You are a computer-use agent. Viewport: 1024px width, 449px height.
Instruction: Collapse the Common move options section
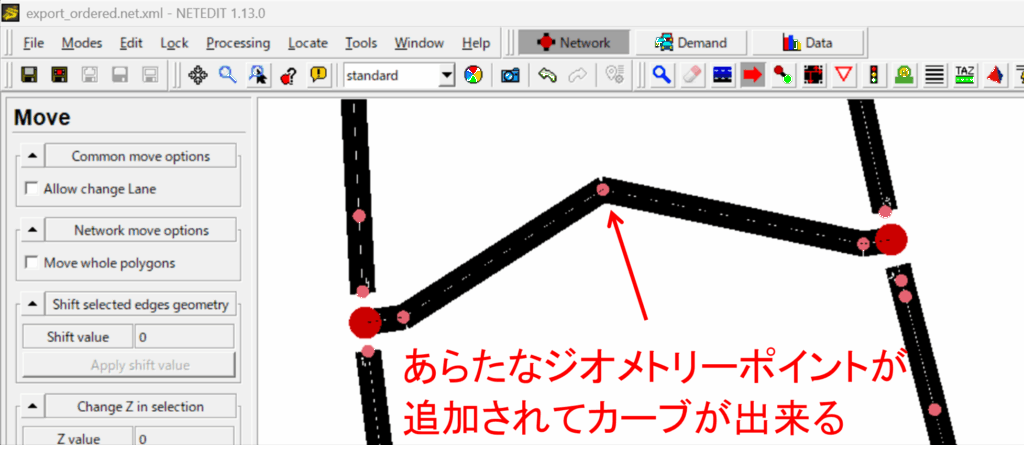click(33, 157)
